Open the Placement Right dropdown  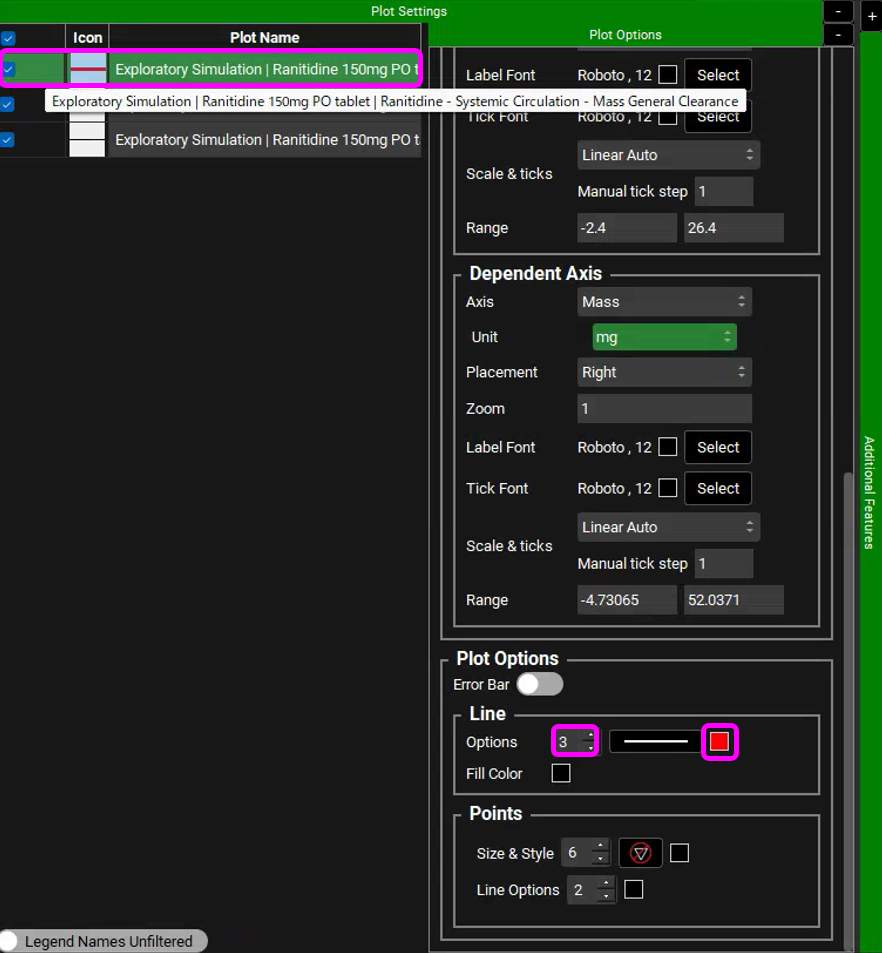[664, 372]
